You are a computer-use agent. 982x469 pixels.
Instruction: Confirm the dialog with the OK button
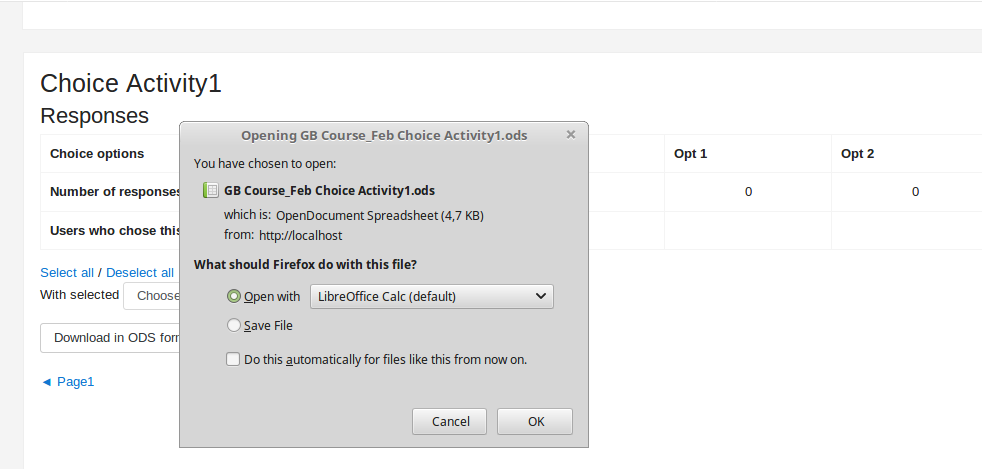(535, 421)
